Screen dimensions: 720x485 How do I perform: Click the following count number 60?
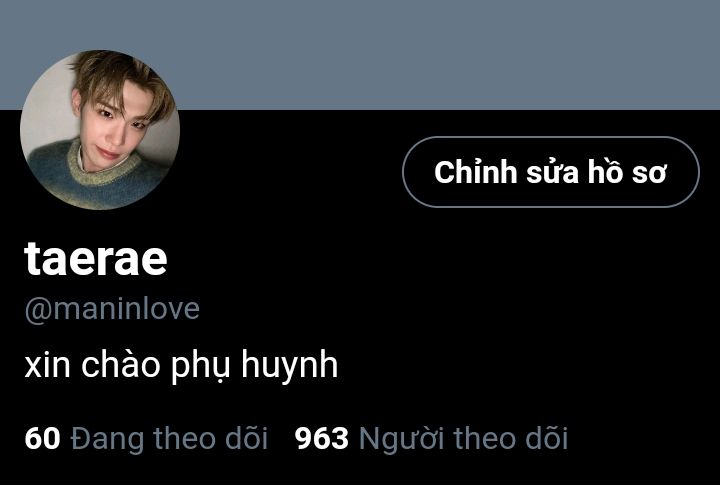[x=42, y=438]
